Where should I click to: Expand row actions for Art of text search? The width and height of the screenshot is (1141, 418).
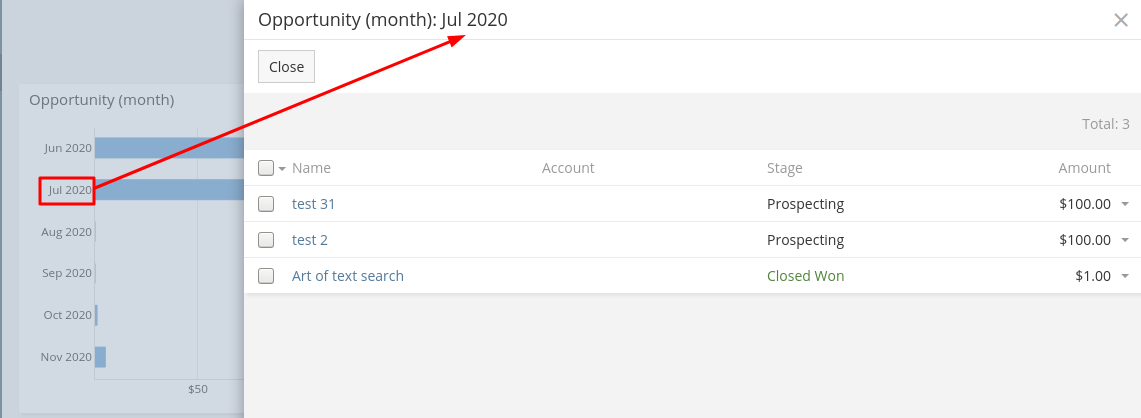coord(1125,276)
